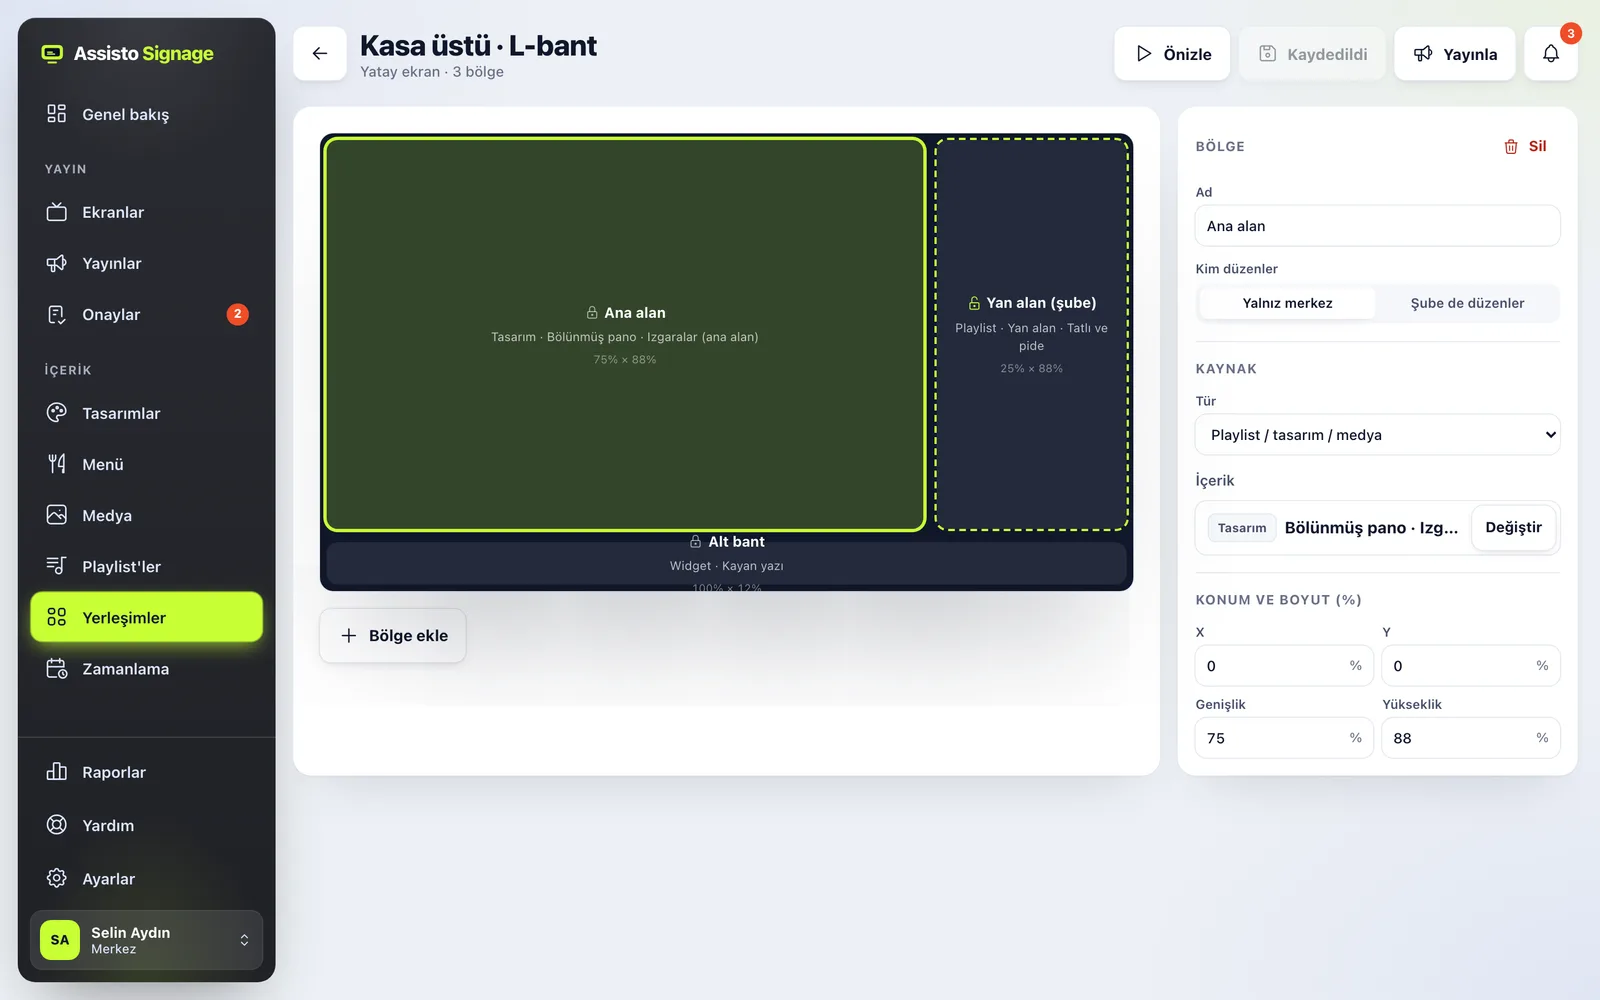Open the Tür source type dropdown

coord(1377,435)
